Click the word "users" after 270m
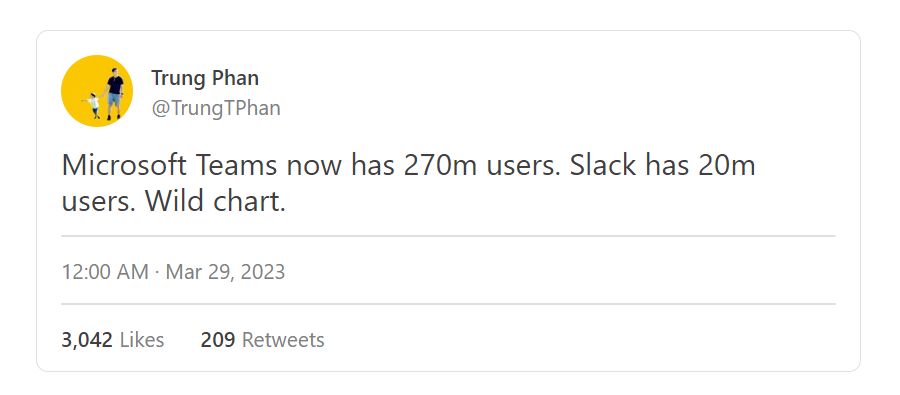900x395 pixels. pyautogui.click(x=525, y=166)
